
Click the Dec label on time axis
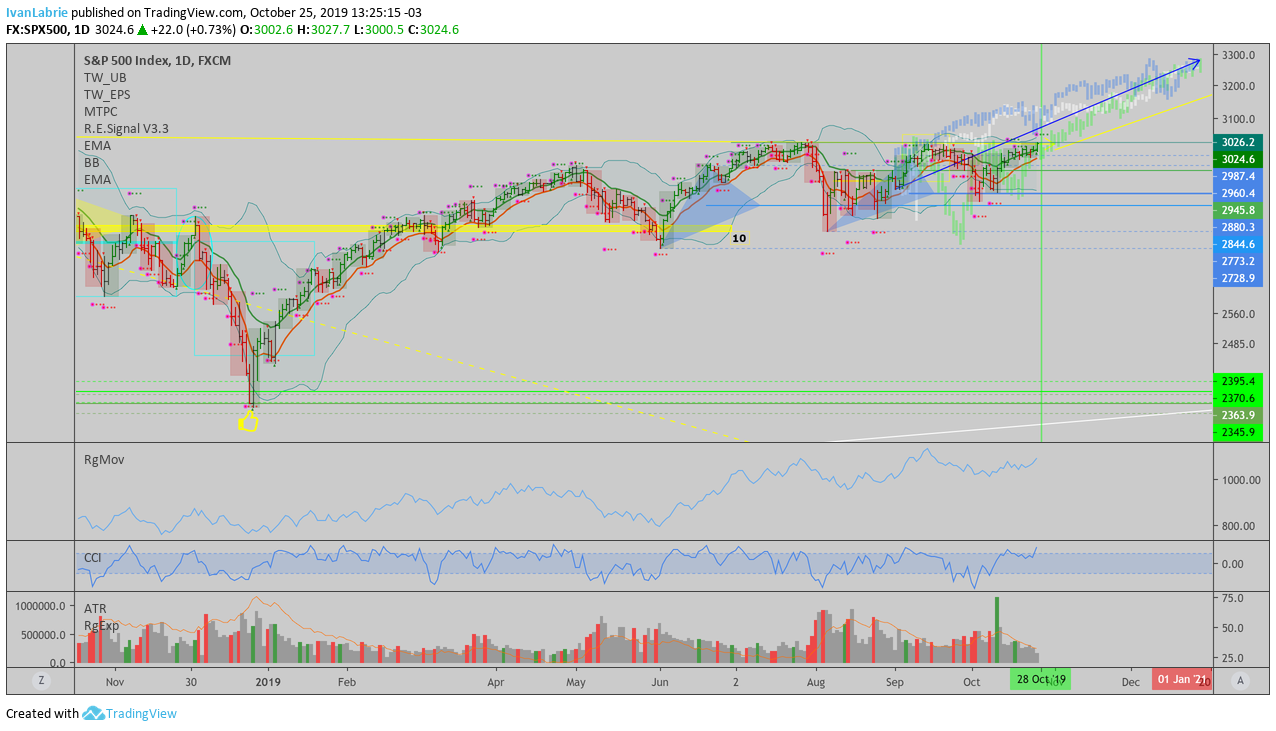(x=1130, y=682)
